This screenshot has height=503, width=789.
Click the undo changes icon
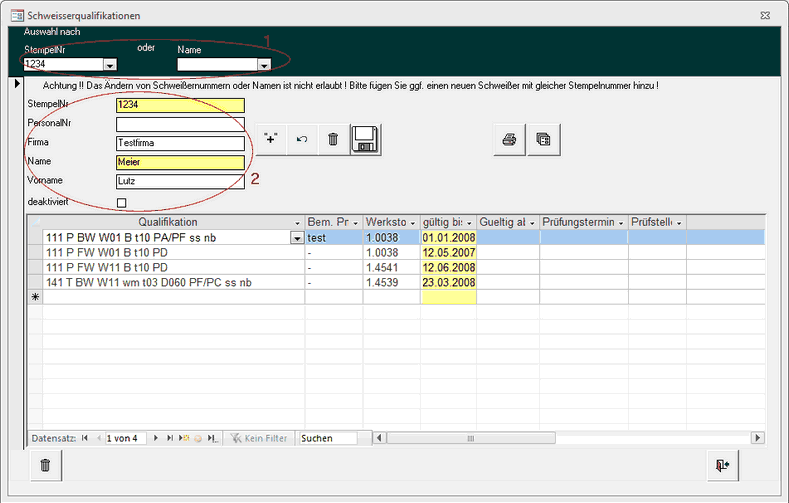click(301, 140)
